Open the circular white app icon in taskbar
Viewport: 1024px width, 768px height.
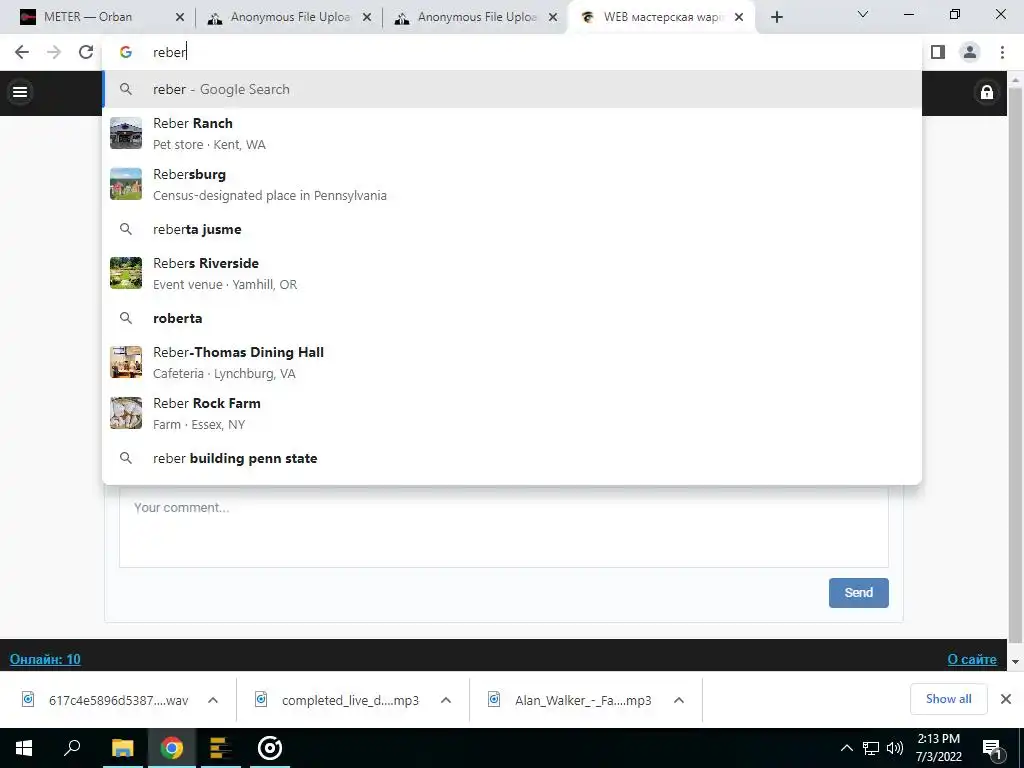tap(270, 748)
